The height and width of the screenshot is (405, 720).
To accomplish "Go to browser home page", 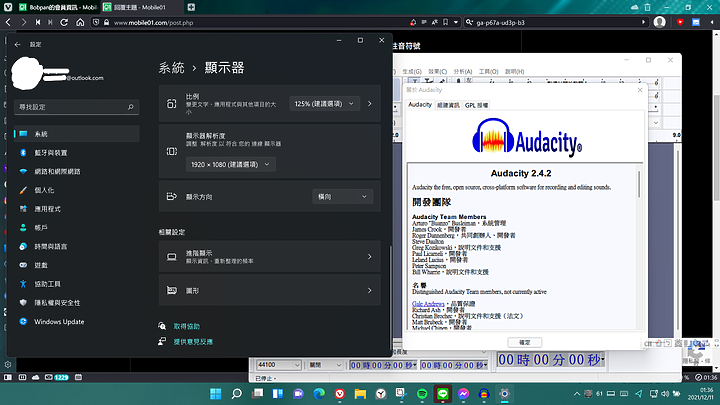I will (x=80, y=22).
